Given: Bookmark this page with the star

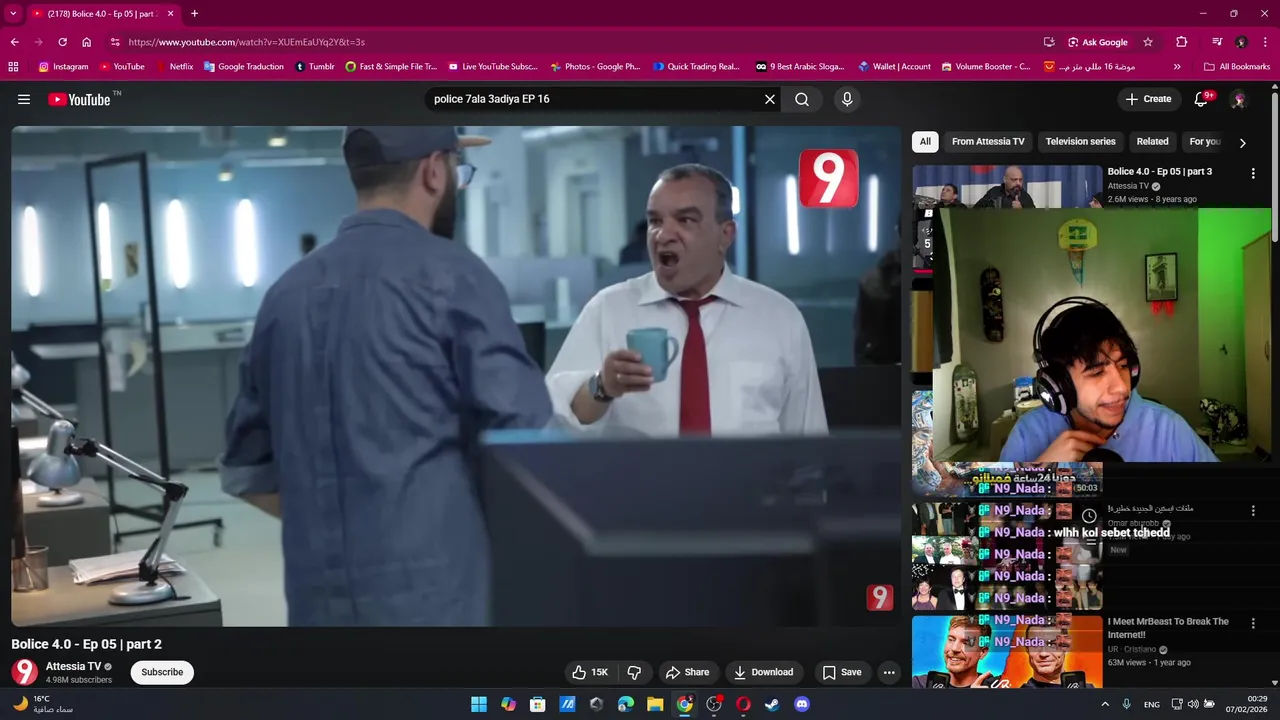Looking at the screenshot, I should tap(1148, 42).
